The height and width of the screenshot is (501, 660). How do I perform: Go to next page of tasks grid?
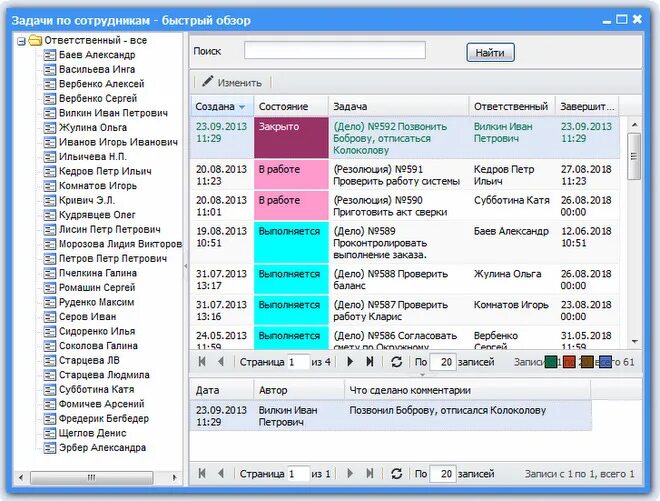point(350,362)
